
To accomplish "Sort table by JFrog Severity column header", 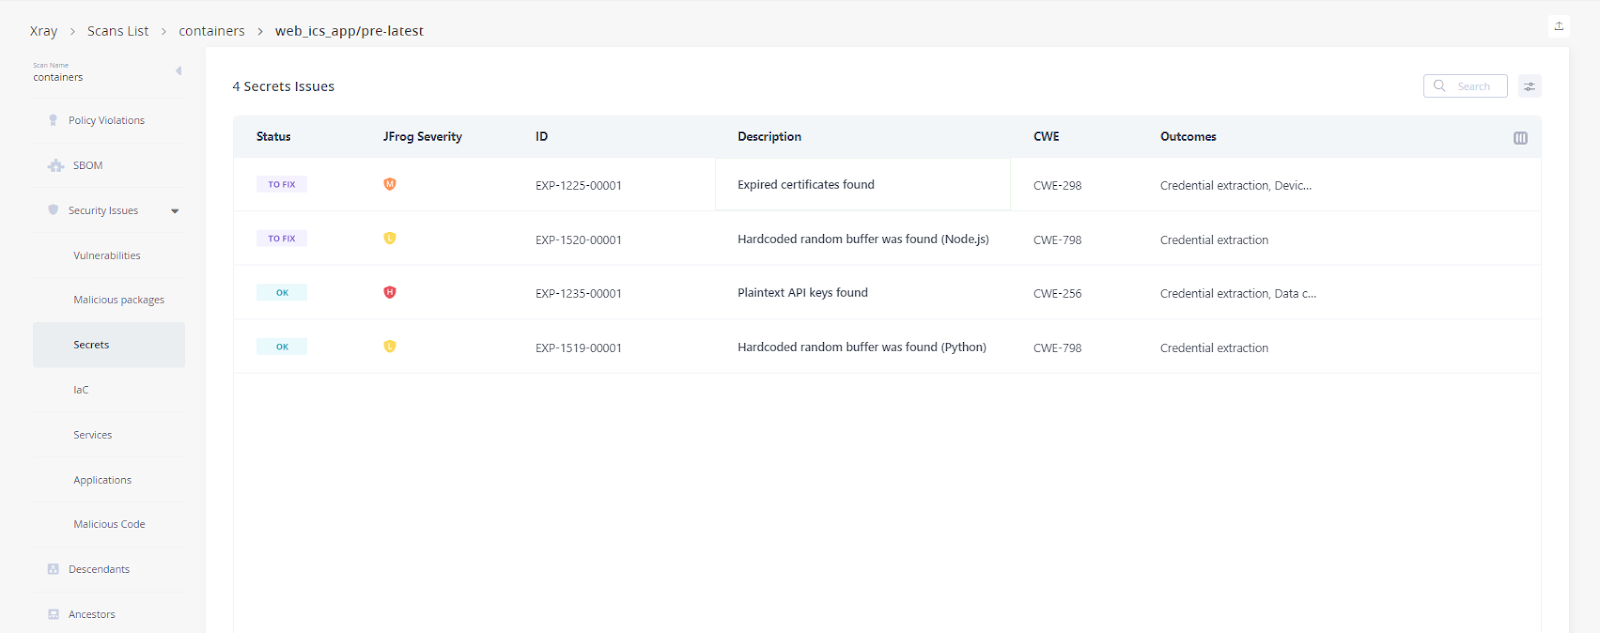I will tap(422, 137).
